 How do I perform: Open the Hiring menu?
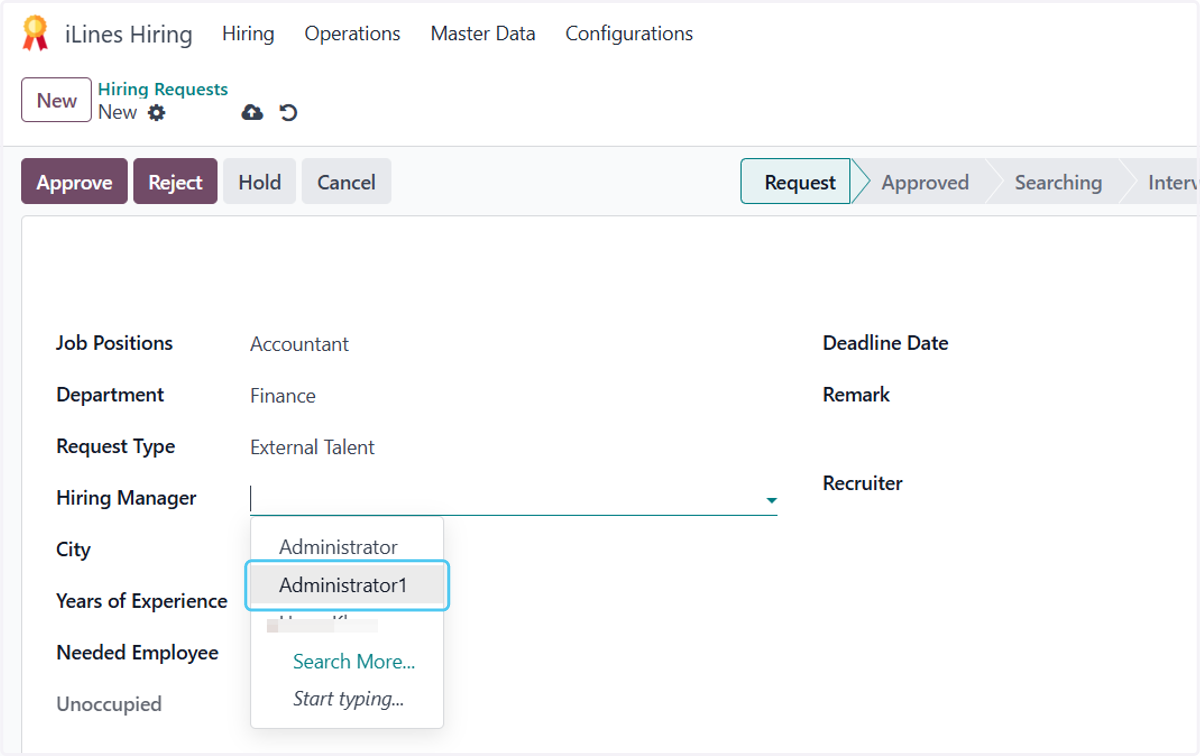pos(248,34)
